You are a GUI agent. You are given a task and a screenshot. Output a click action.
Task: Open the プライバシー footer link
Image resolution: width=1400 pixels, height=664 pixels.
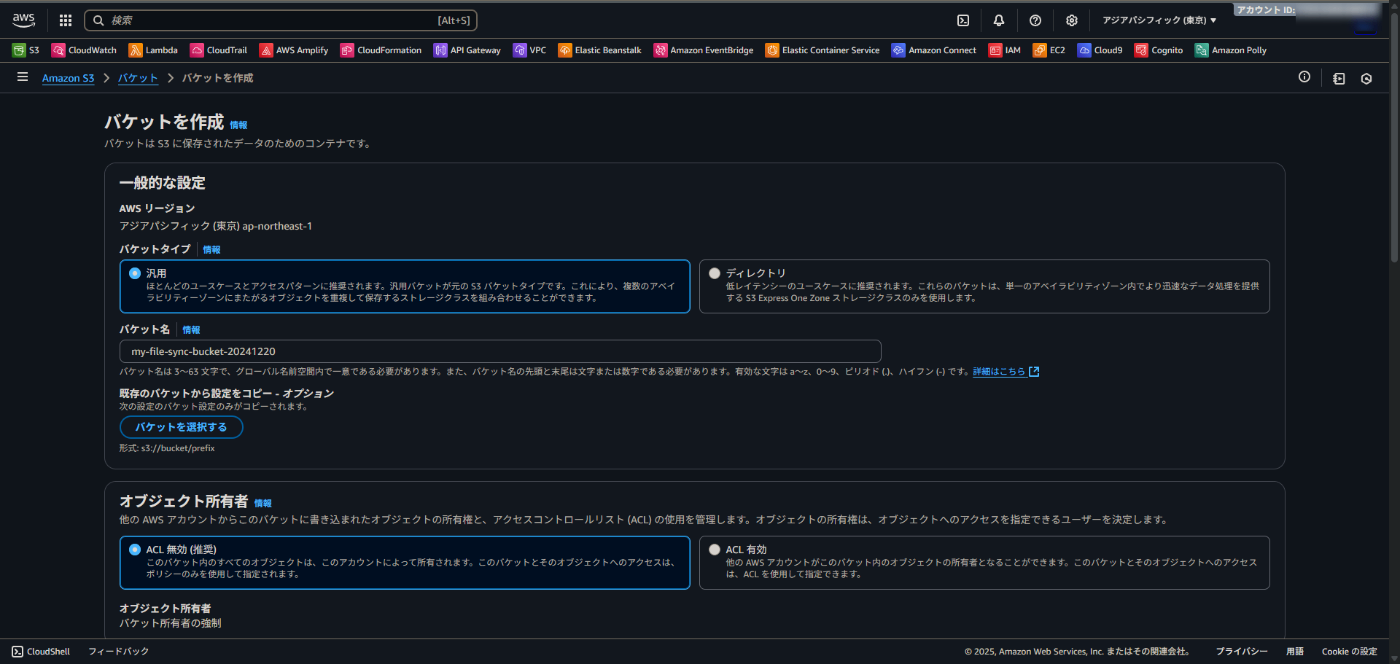tap(1242, 651)
